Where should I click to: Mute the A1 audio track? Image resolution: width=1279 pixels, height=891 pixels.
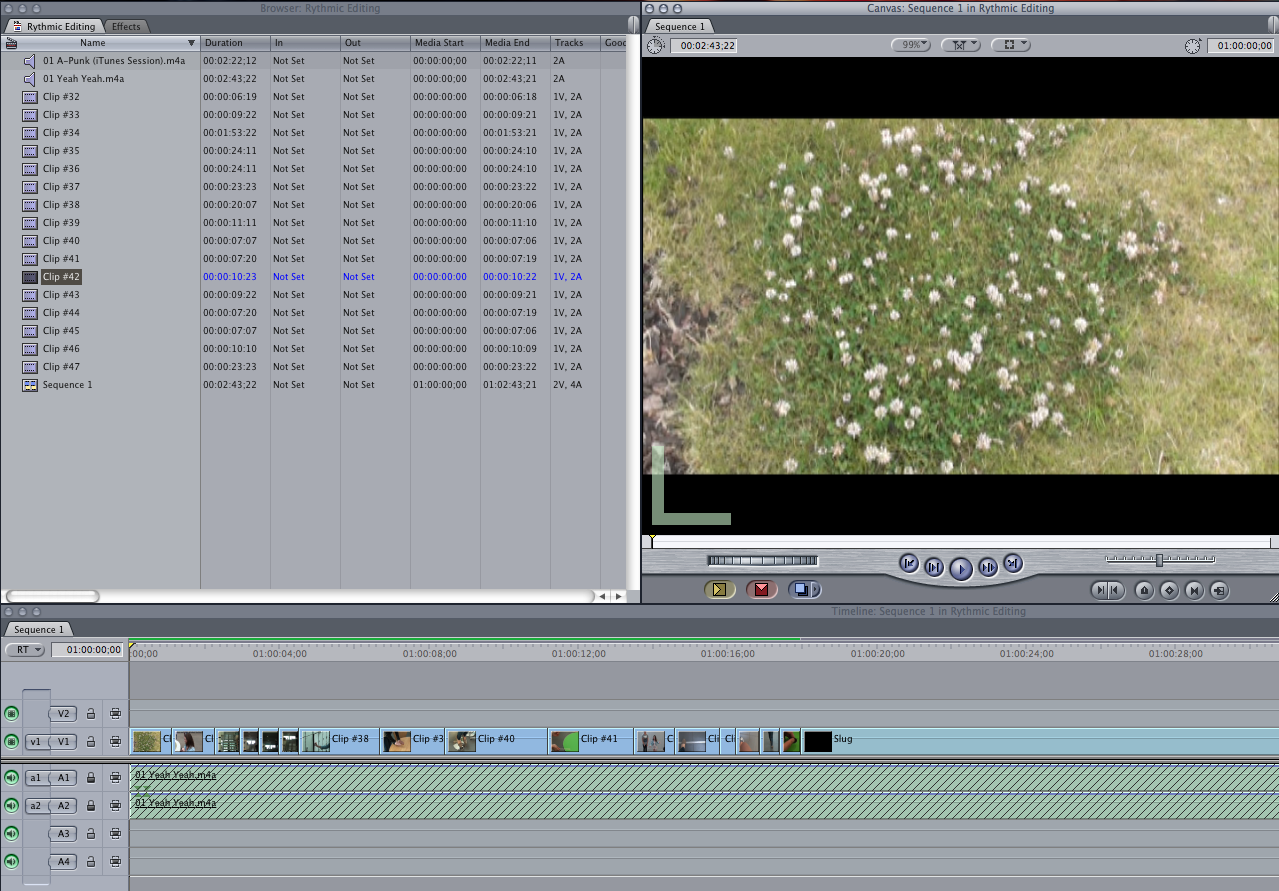point(11,777)
